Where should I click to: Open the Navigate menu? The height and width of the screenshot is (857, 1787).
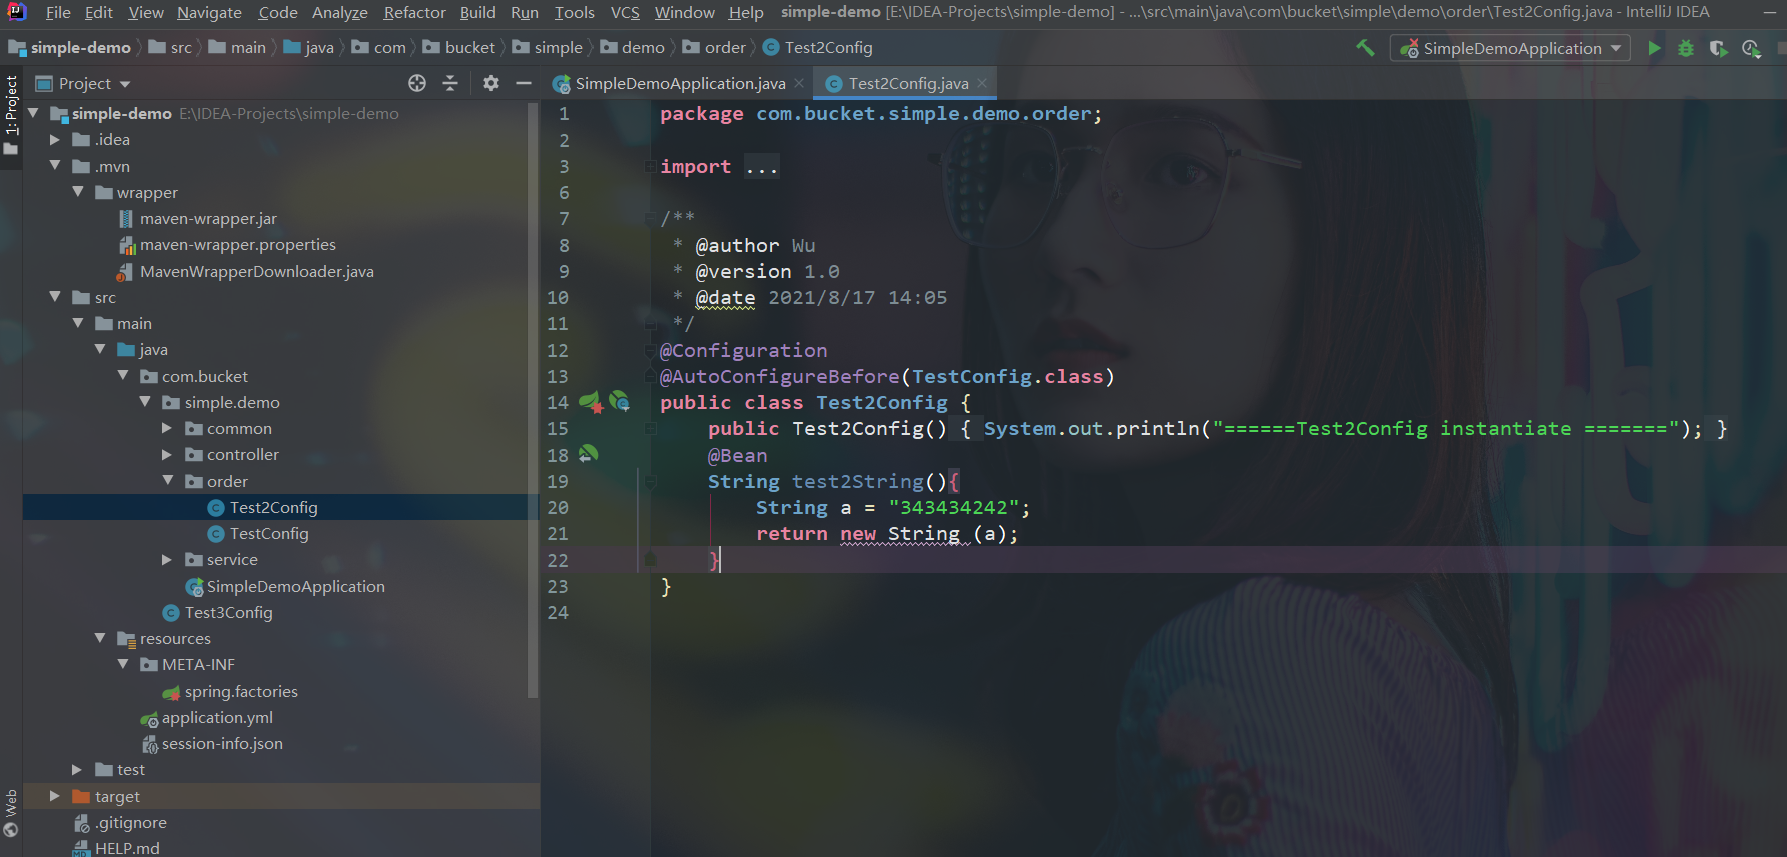[209, 12]
